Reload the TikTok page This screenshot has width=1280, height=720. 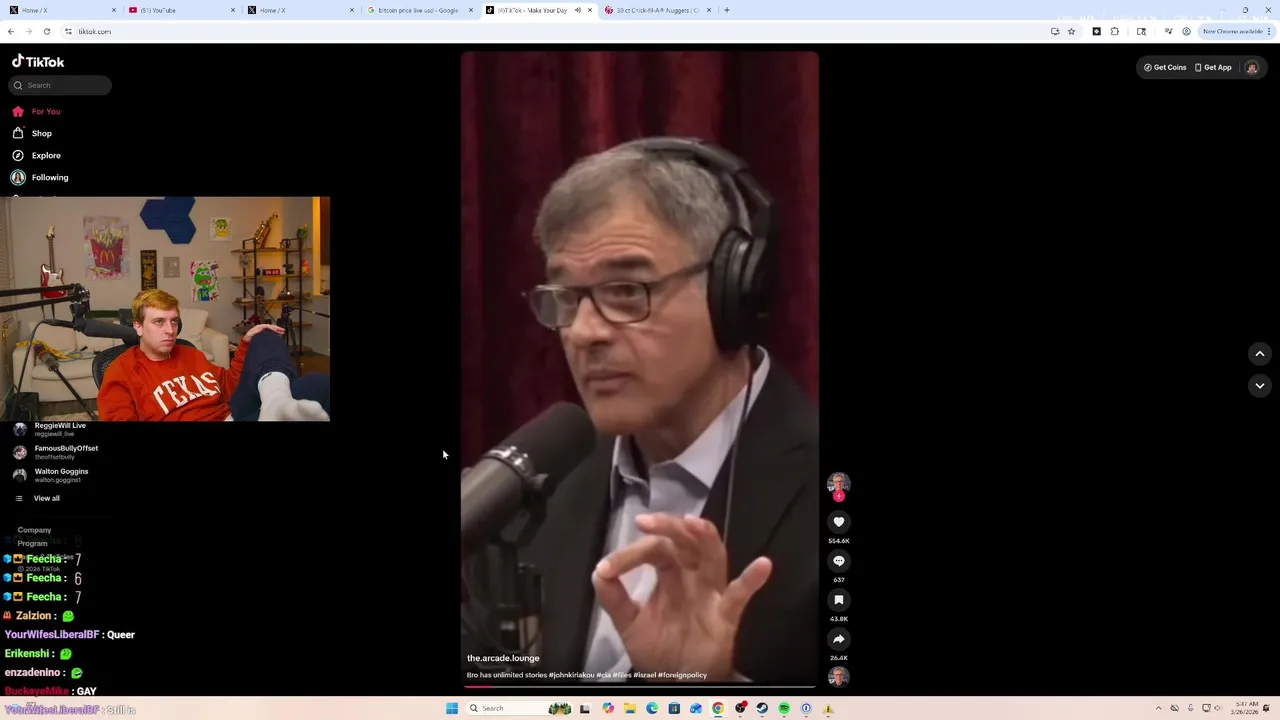[47, 31]
